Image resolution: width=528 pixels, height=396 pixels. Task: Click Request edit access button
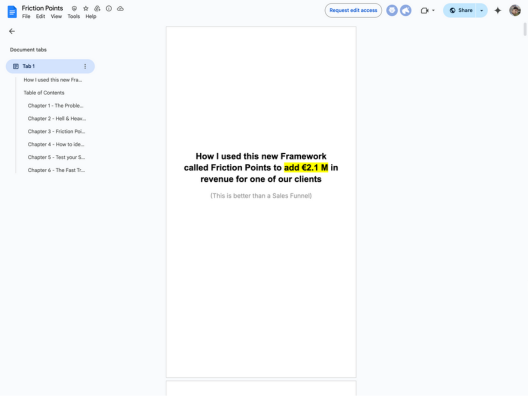click(x=353, y=10)
